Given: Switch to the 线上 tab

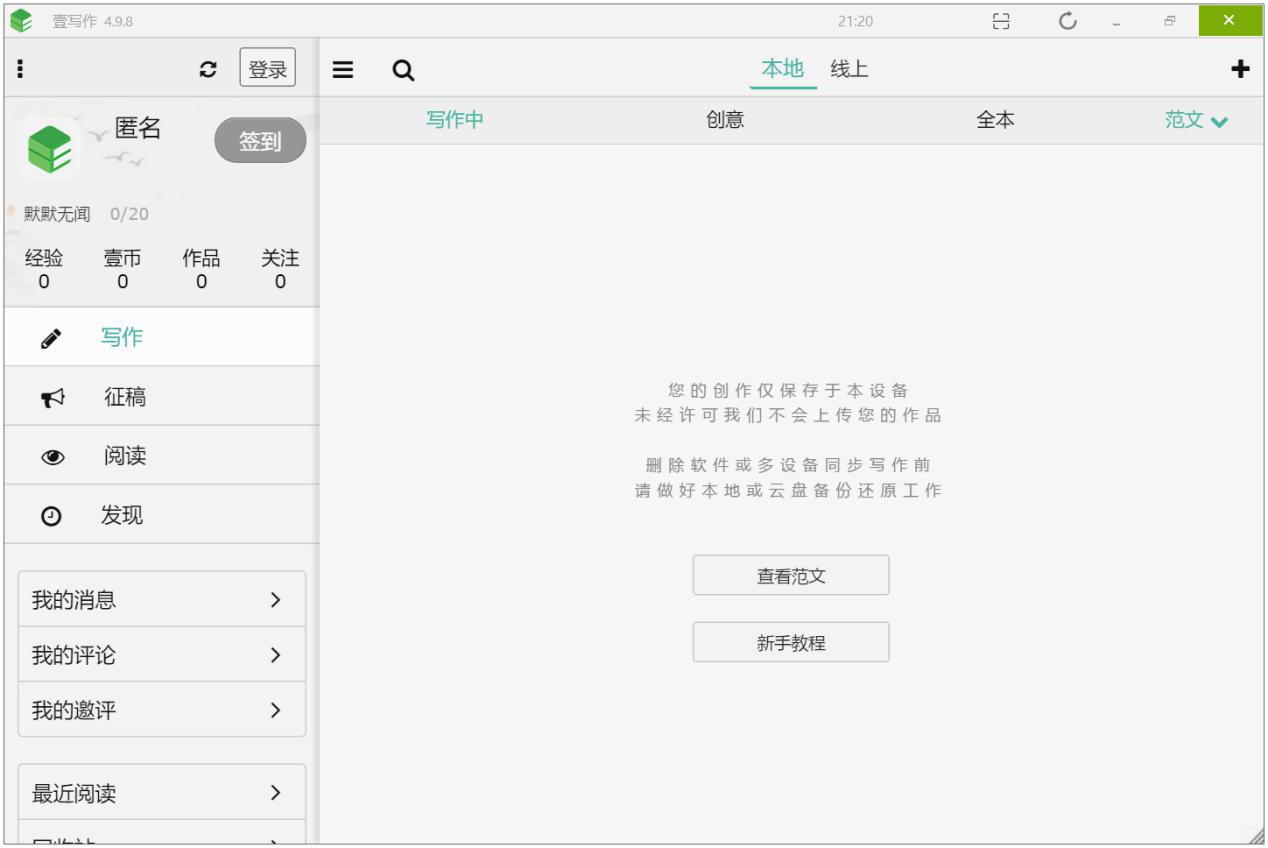Looking at the screenshot, I should click(x=849, y=69).
